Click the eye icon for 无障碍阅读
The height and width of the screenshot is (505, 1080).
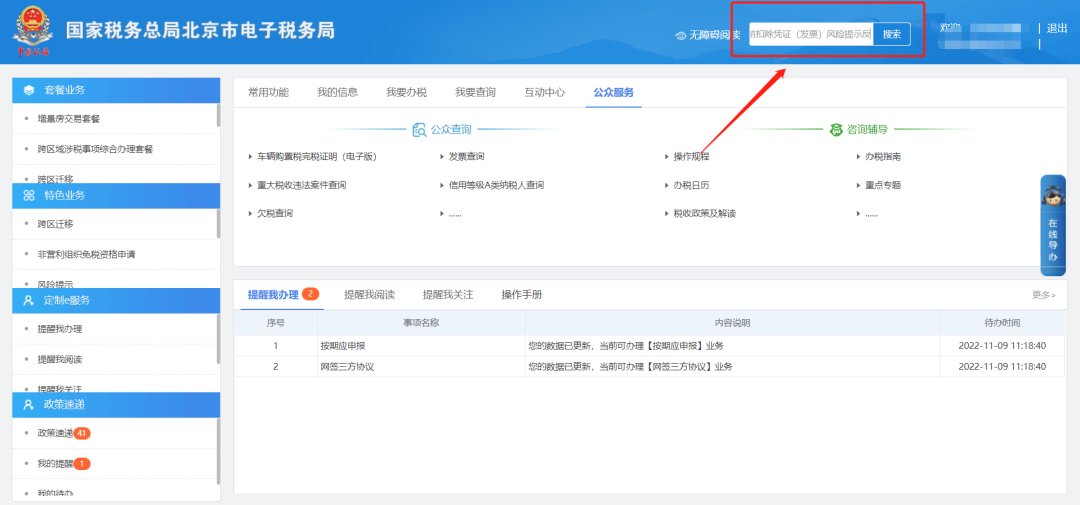(681, 34)
